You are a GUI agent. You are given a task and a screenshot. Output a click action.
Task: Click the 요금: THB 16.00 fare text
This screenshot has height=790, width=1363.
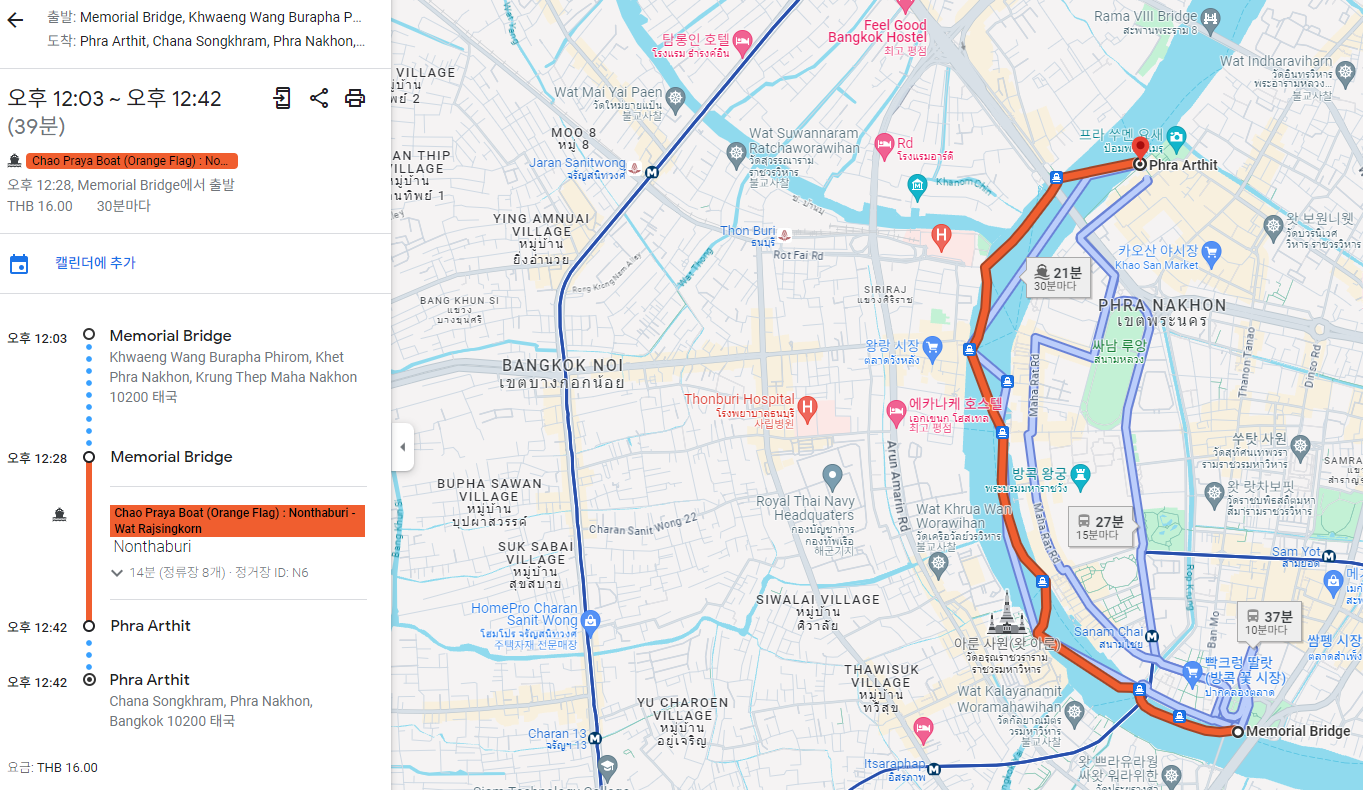pyautogui.click(x=53, y=768)
